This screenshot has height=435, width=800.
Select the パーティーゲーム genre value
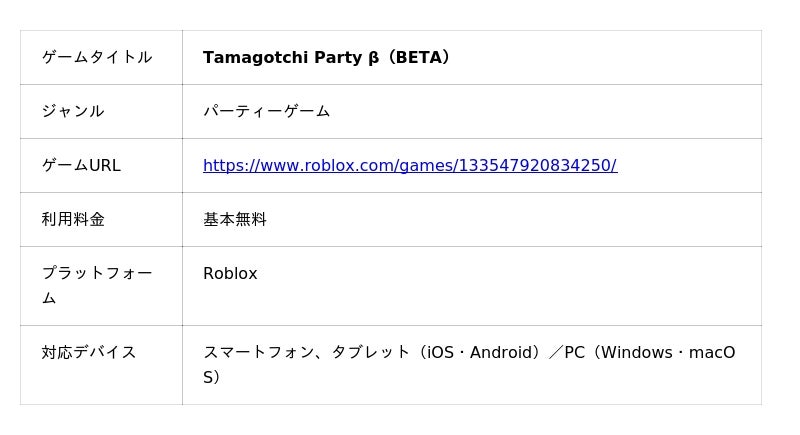pyautogui.click(x=266, y=112)
